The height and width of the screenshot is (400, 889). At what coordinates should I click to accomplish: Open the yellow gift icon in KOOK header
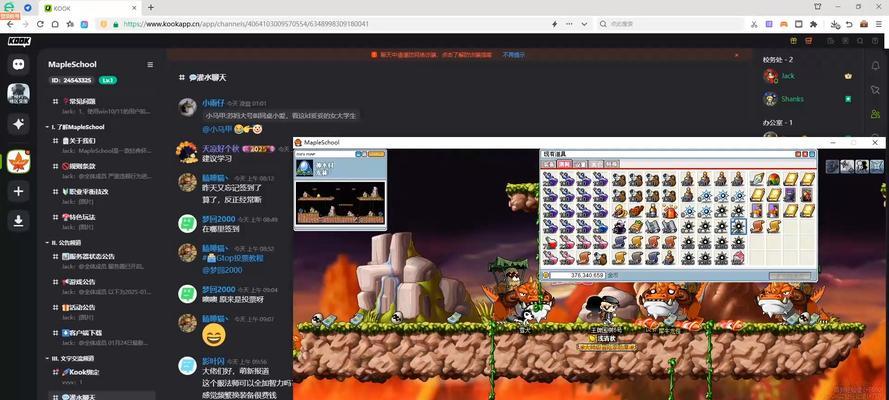pyautogui.click(x=794, y=41)
